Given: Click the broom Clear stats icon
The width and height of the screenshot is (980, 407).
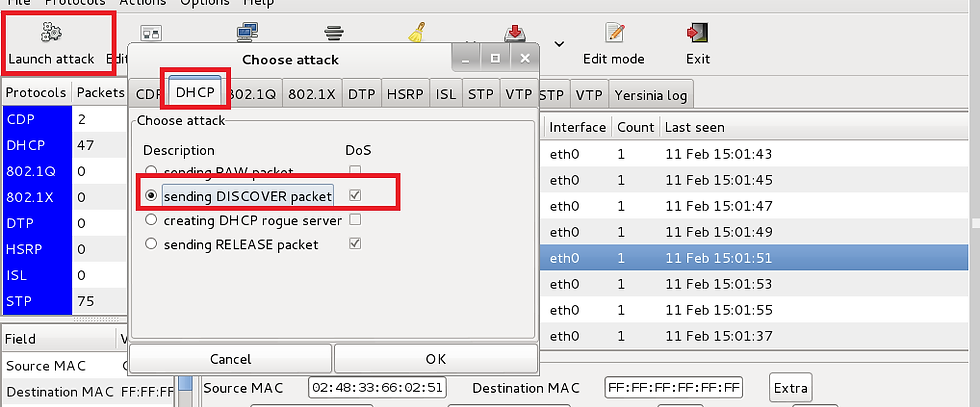Looking at the screenshot, I should [x=417, y=32].
